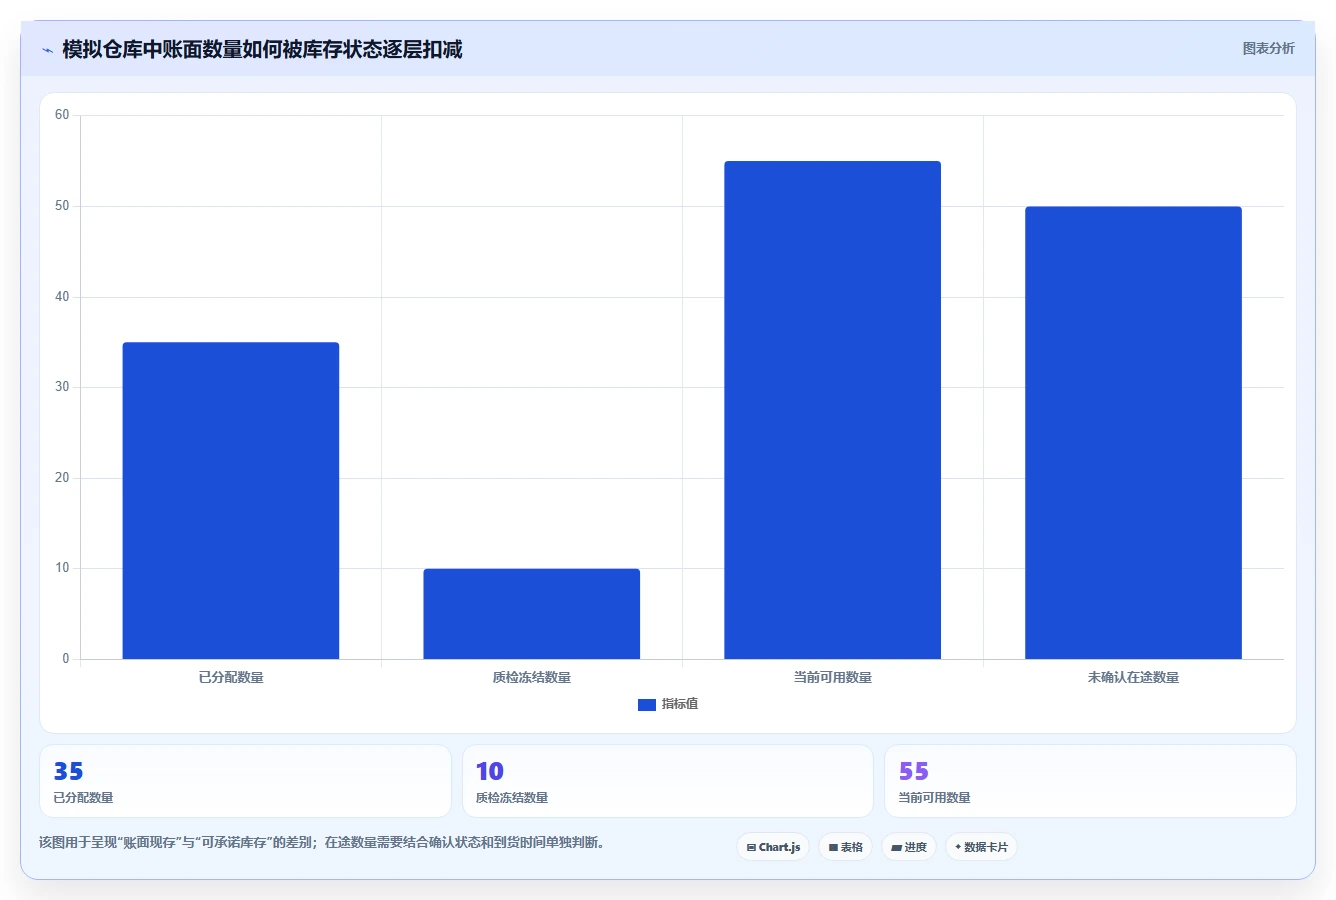The height and width of the screenshot is (900, 1336).
Task: Click the 图表分析 label in header
Action: (1268, 48)
